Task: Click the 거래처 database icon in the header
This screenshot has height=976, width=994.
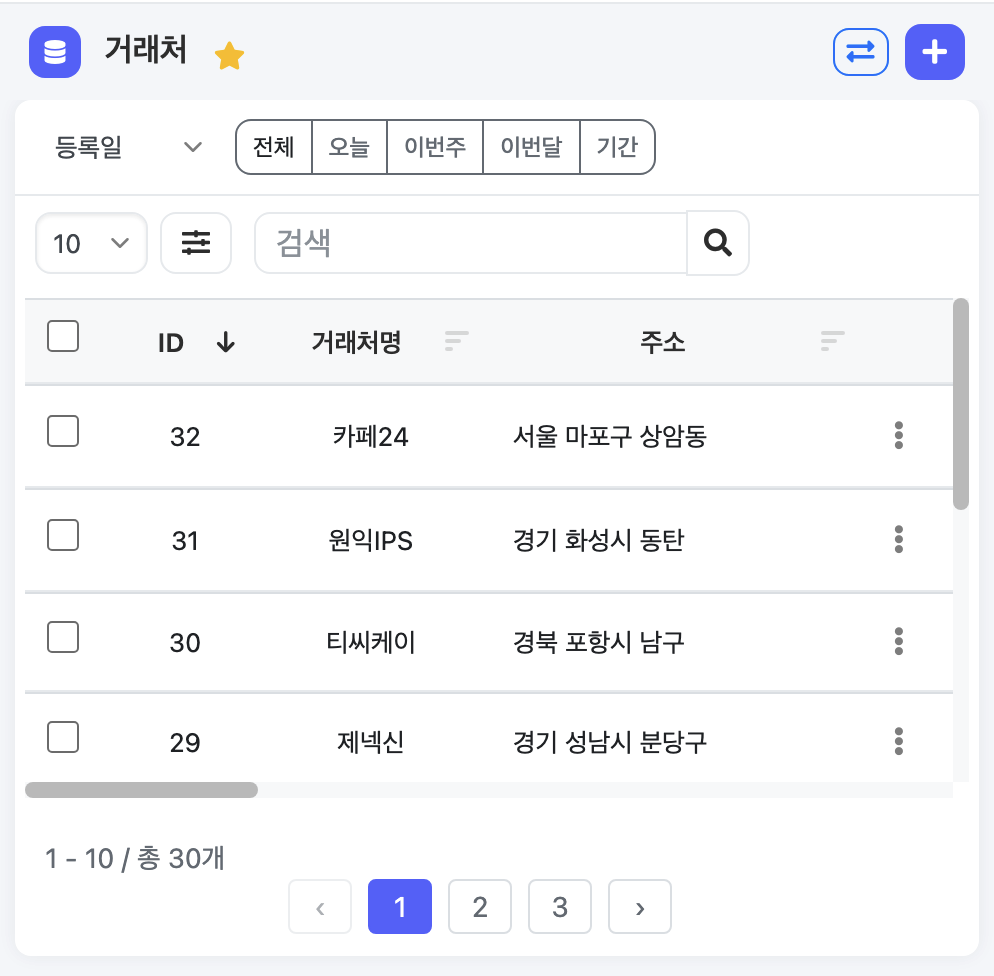Action: 54,52
